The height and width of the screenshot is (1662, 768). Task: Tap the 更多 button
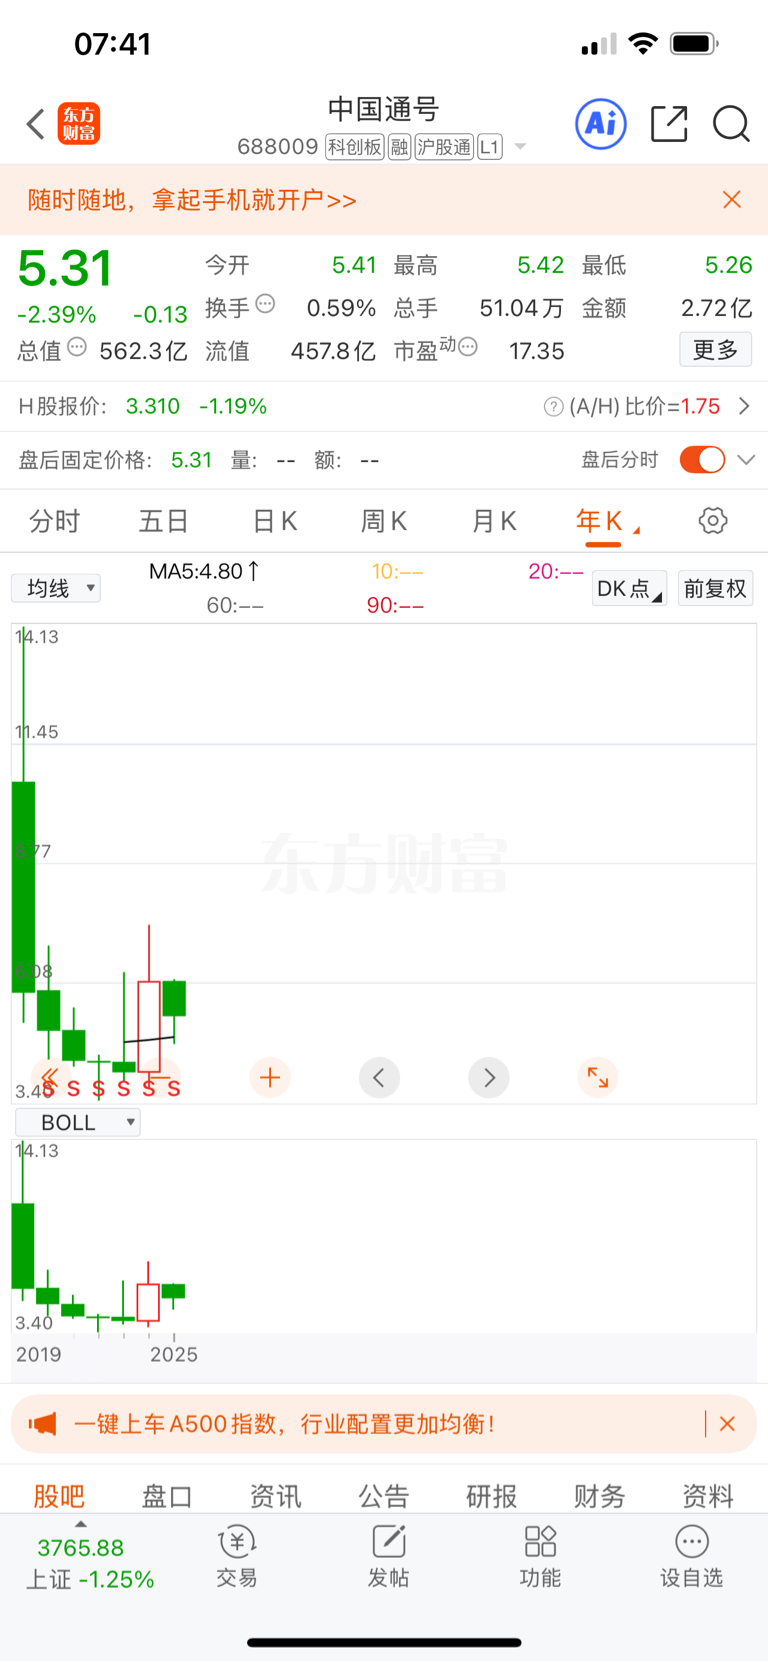(x=715, y=349)
